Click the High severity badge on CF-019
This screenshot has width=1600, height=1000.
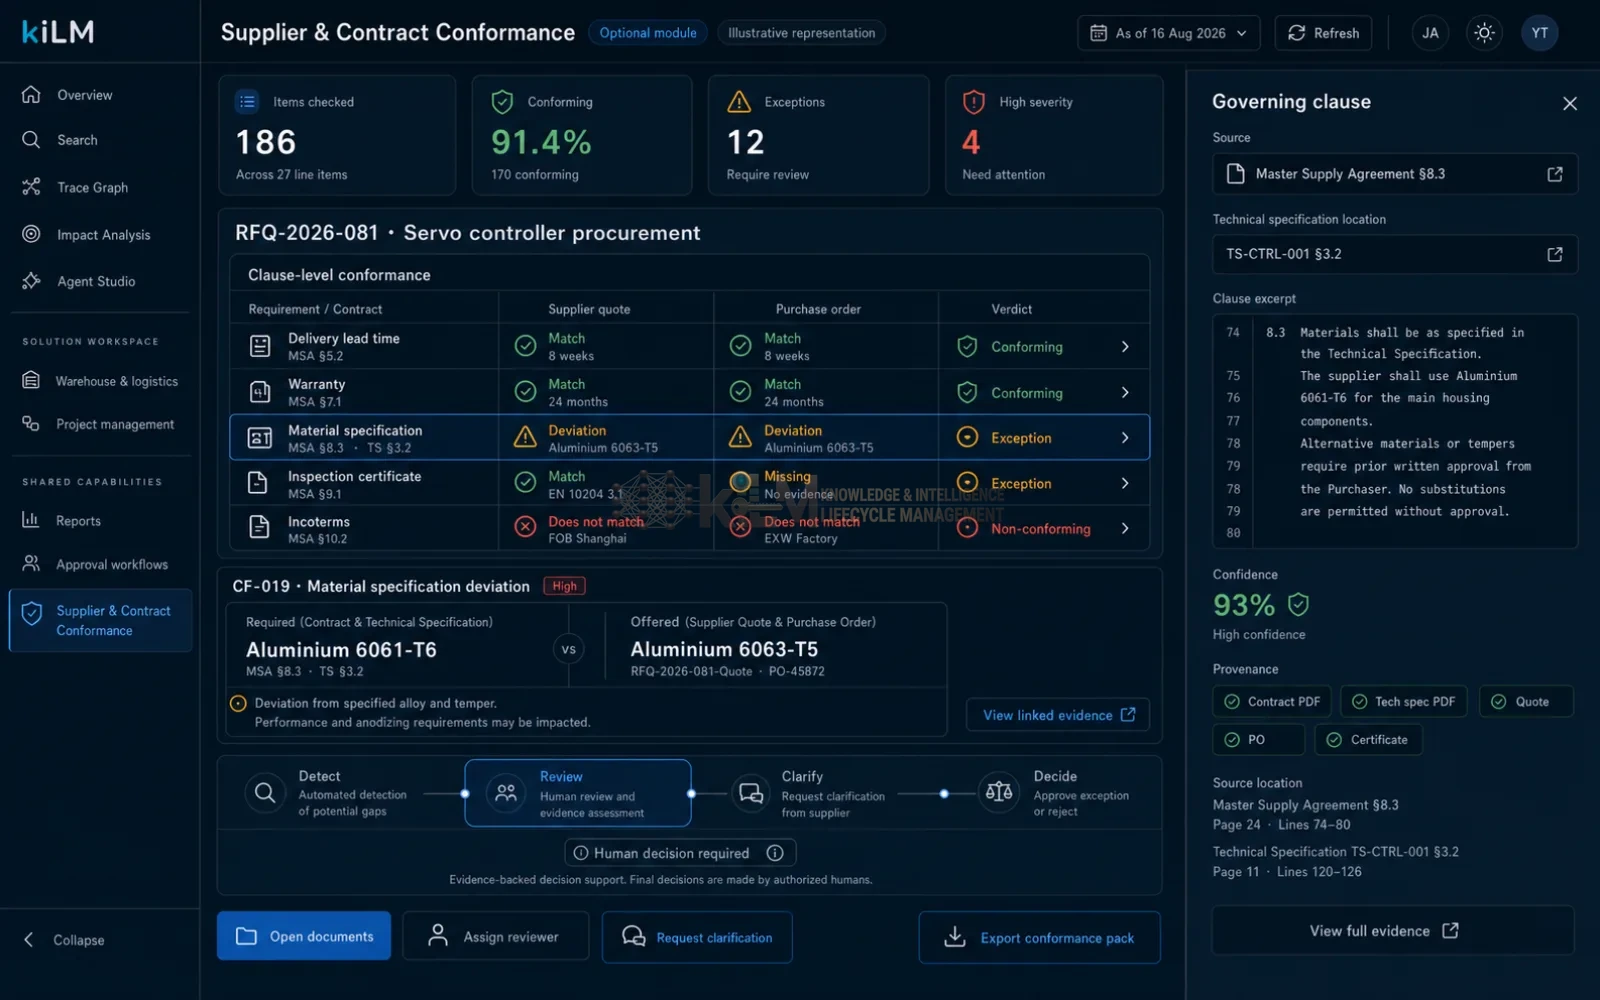[564, 586]
